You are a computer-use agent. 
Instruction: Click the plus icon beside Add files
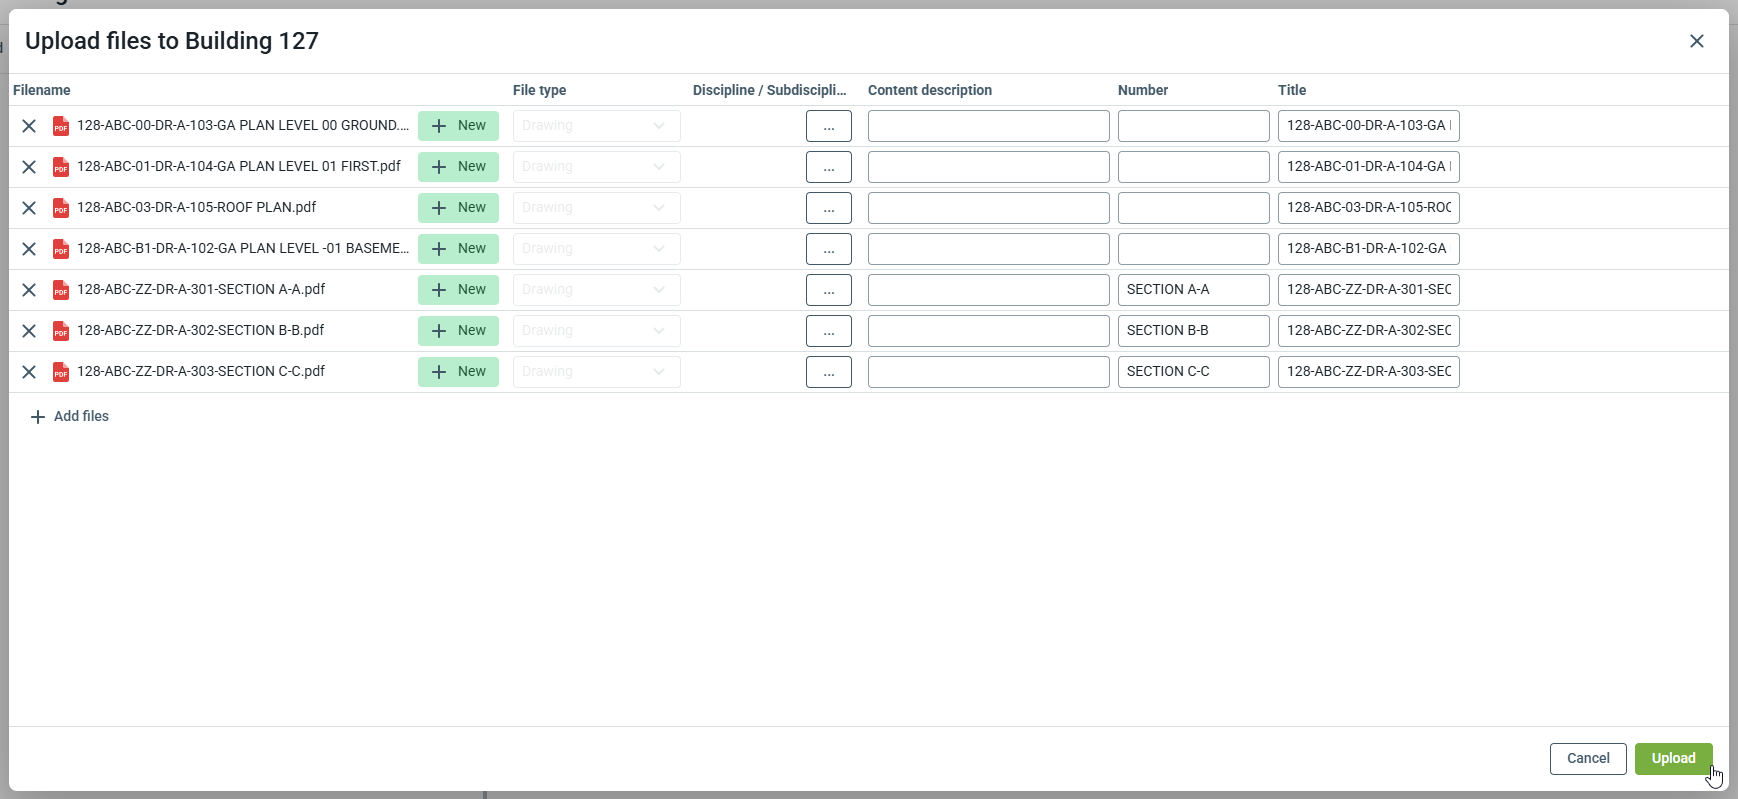pos(38,417)
